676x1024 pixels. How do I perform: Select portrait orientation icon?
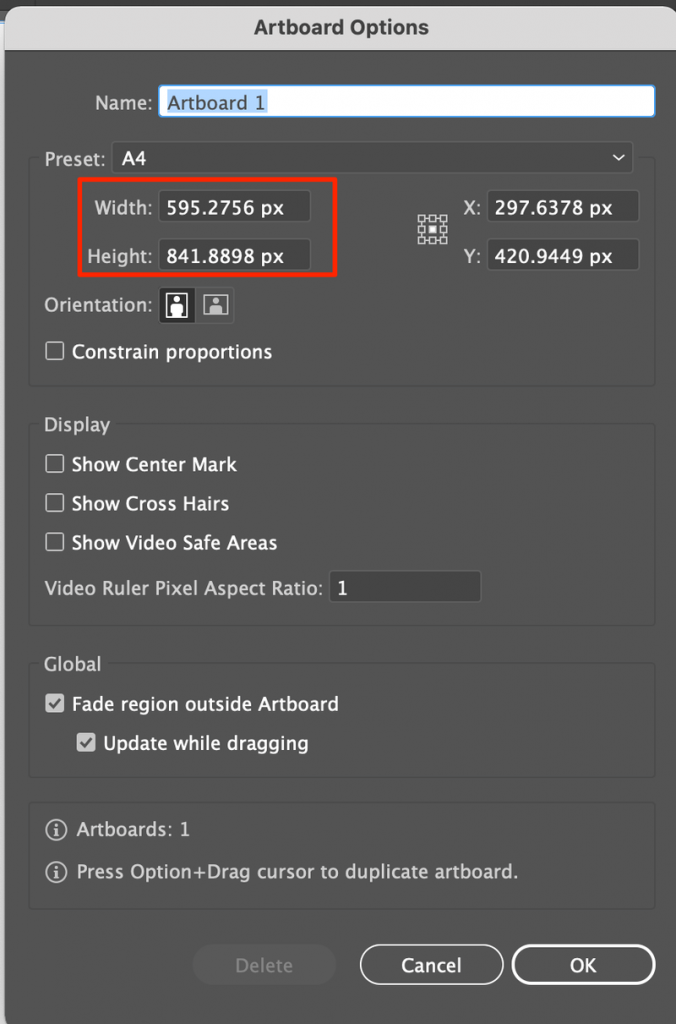pos(177,305)
